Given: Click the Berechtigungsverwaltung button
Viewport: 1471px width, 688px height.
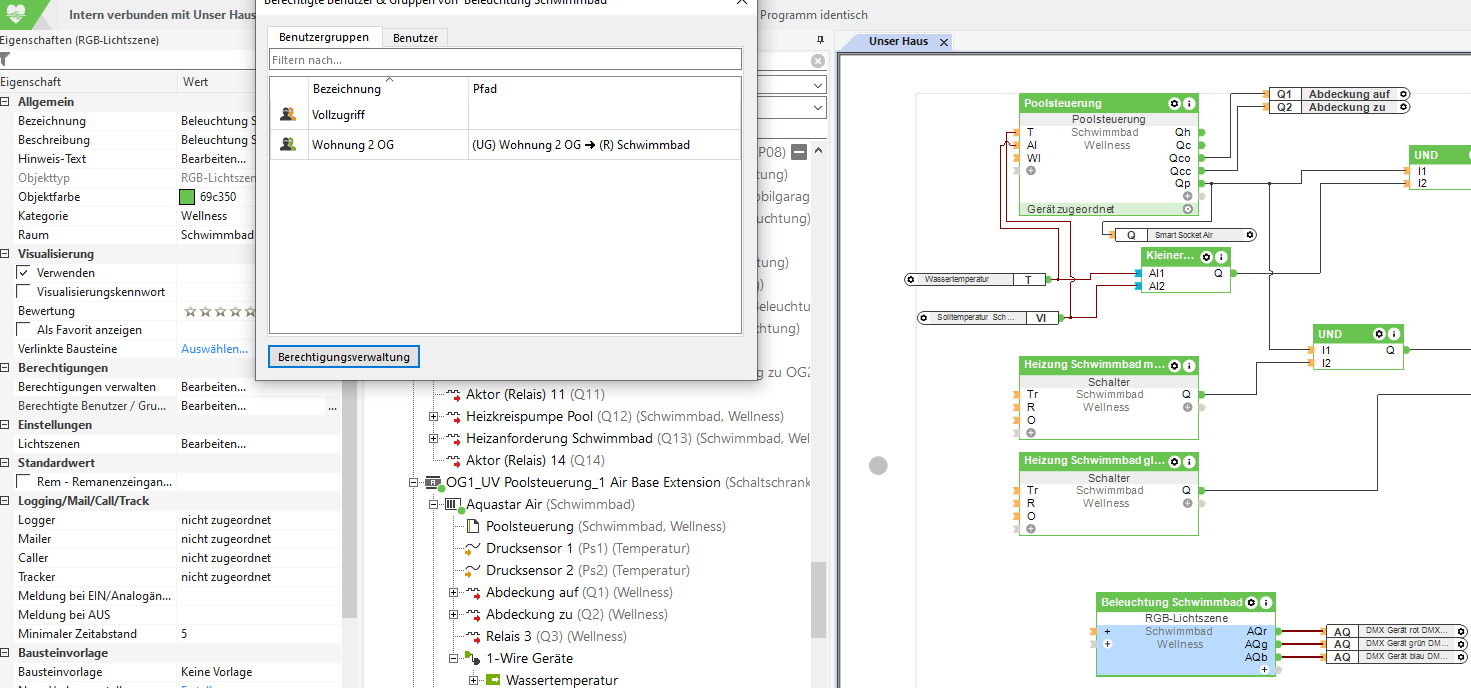Looking at the screenshot, I should pyautogui.click(x=345, y=356).
